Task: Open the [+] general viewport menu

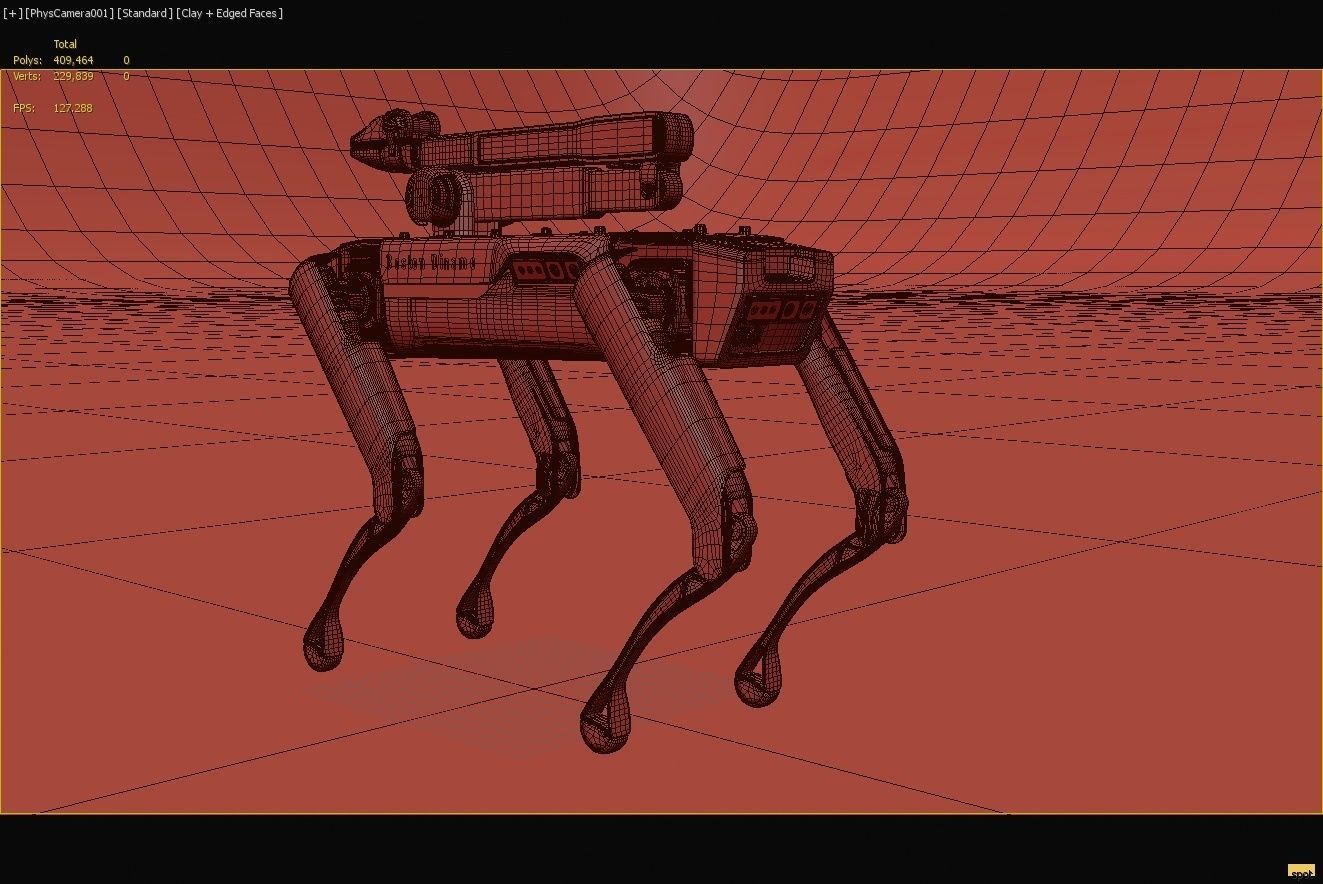Action: (x=12, y=13)
